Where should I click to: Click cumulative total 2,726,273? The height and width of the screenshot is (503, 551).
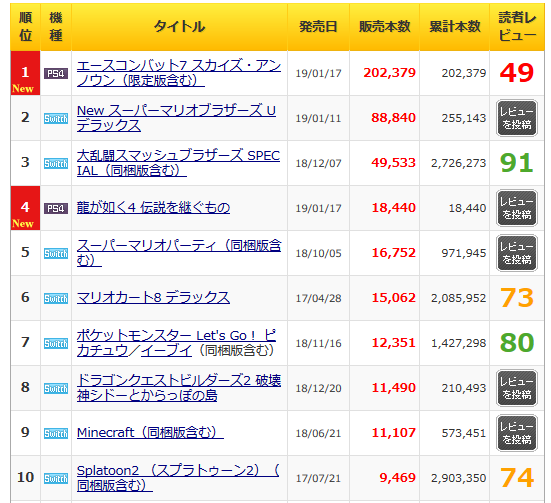[459, 163]
